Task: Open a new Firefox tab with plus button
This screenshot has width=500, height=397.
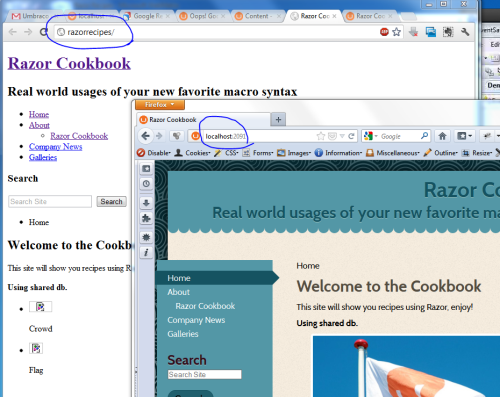Action: 278,119
